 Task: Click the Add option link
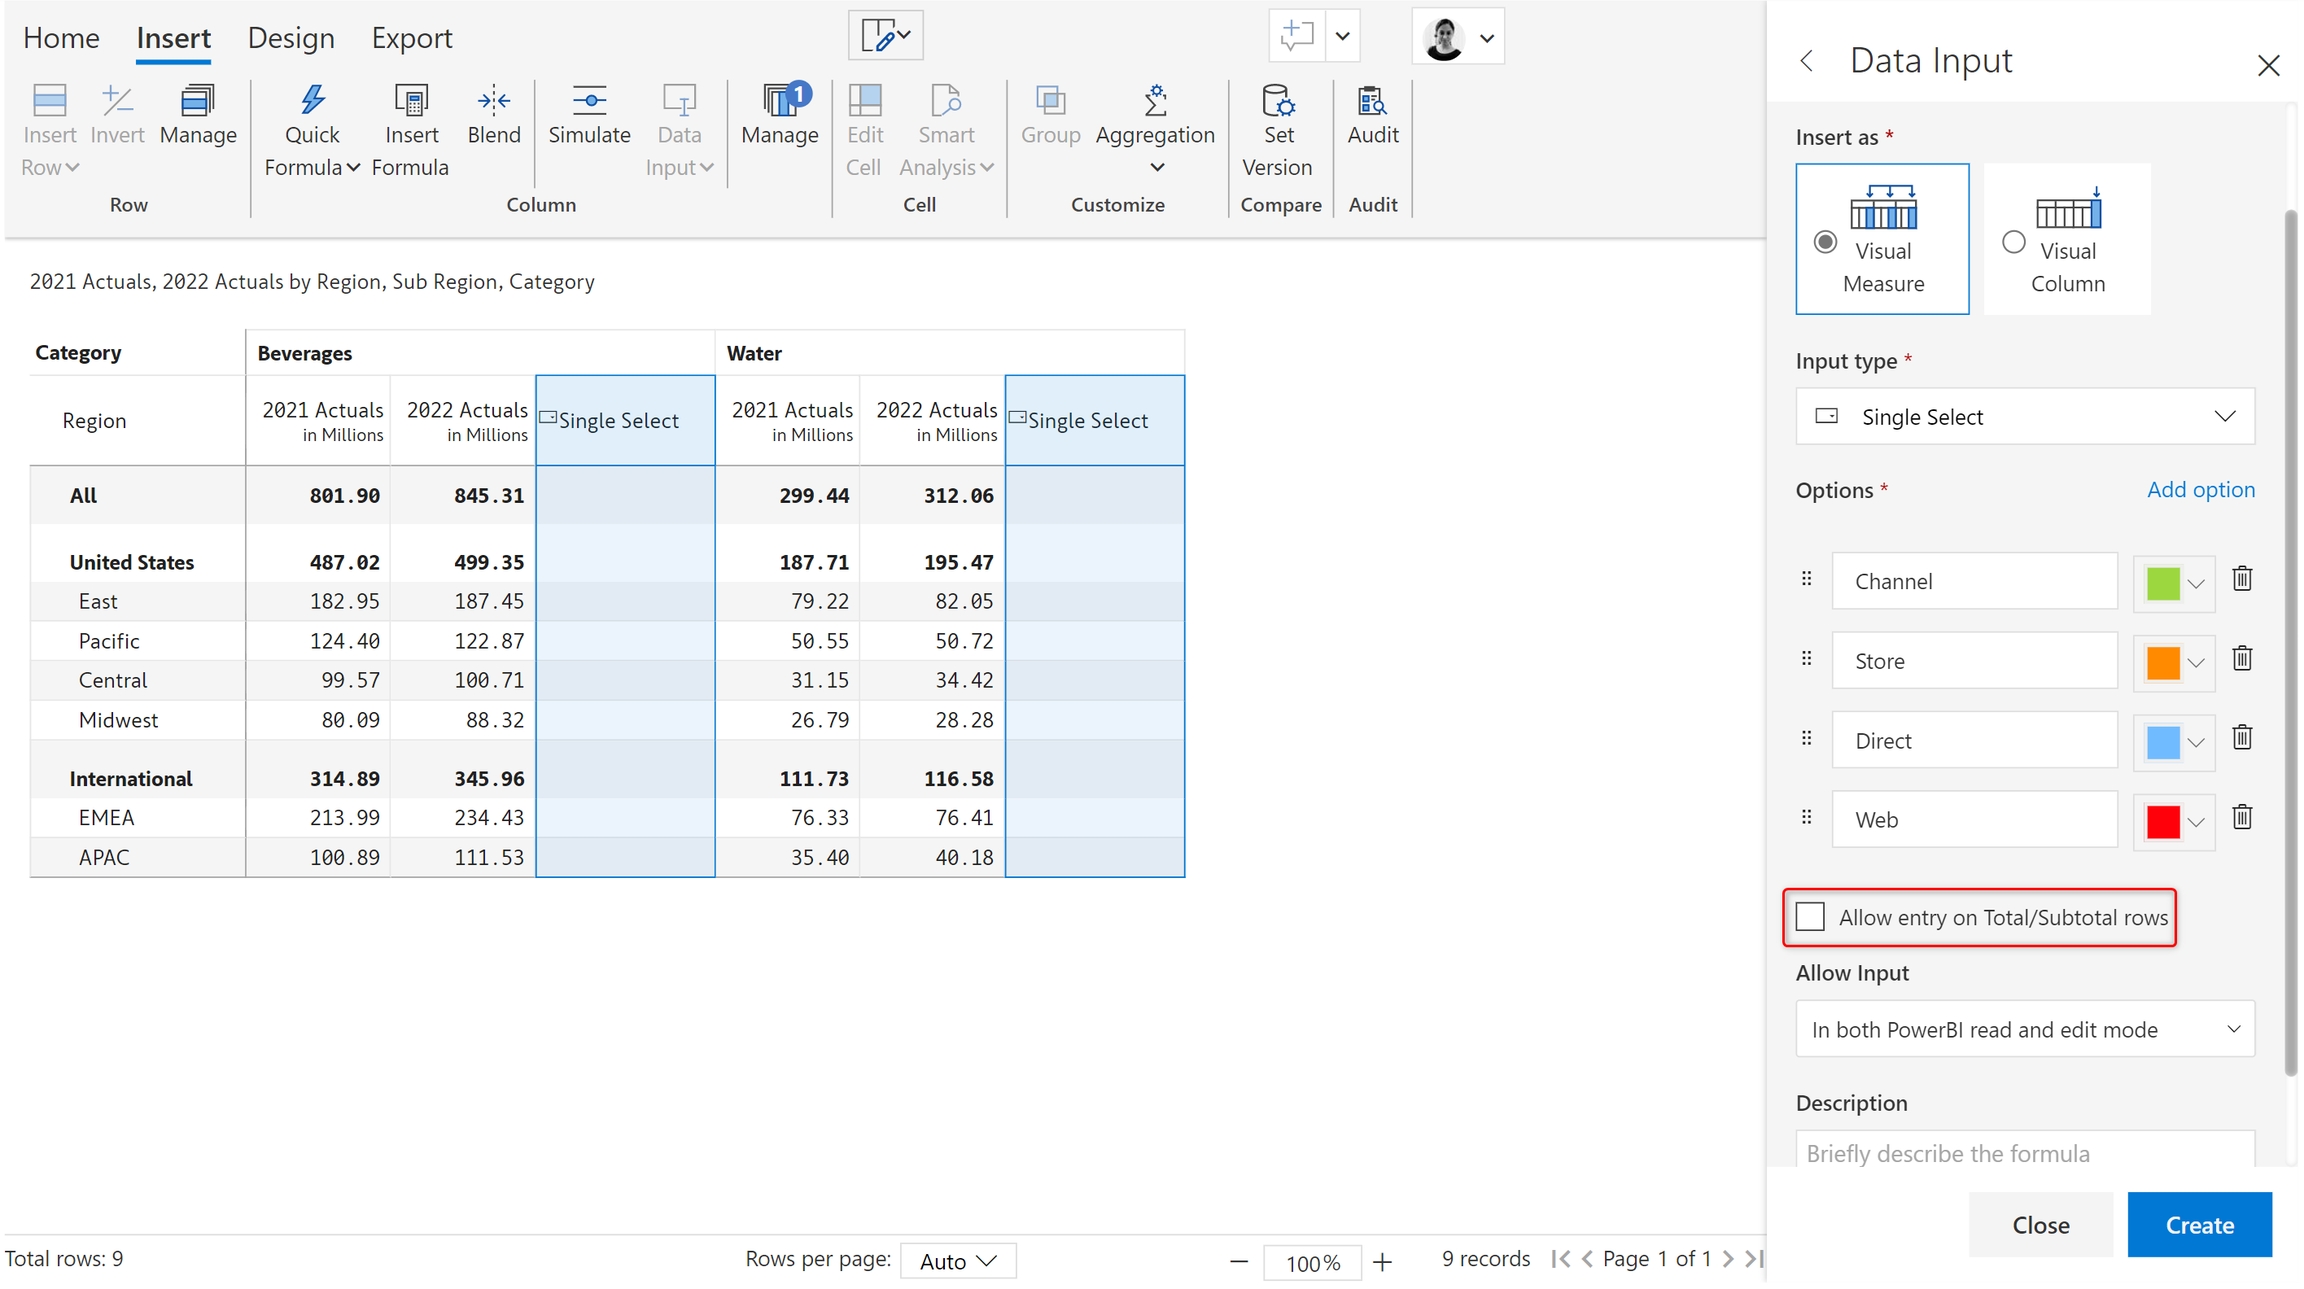point(2200,490)
